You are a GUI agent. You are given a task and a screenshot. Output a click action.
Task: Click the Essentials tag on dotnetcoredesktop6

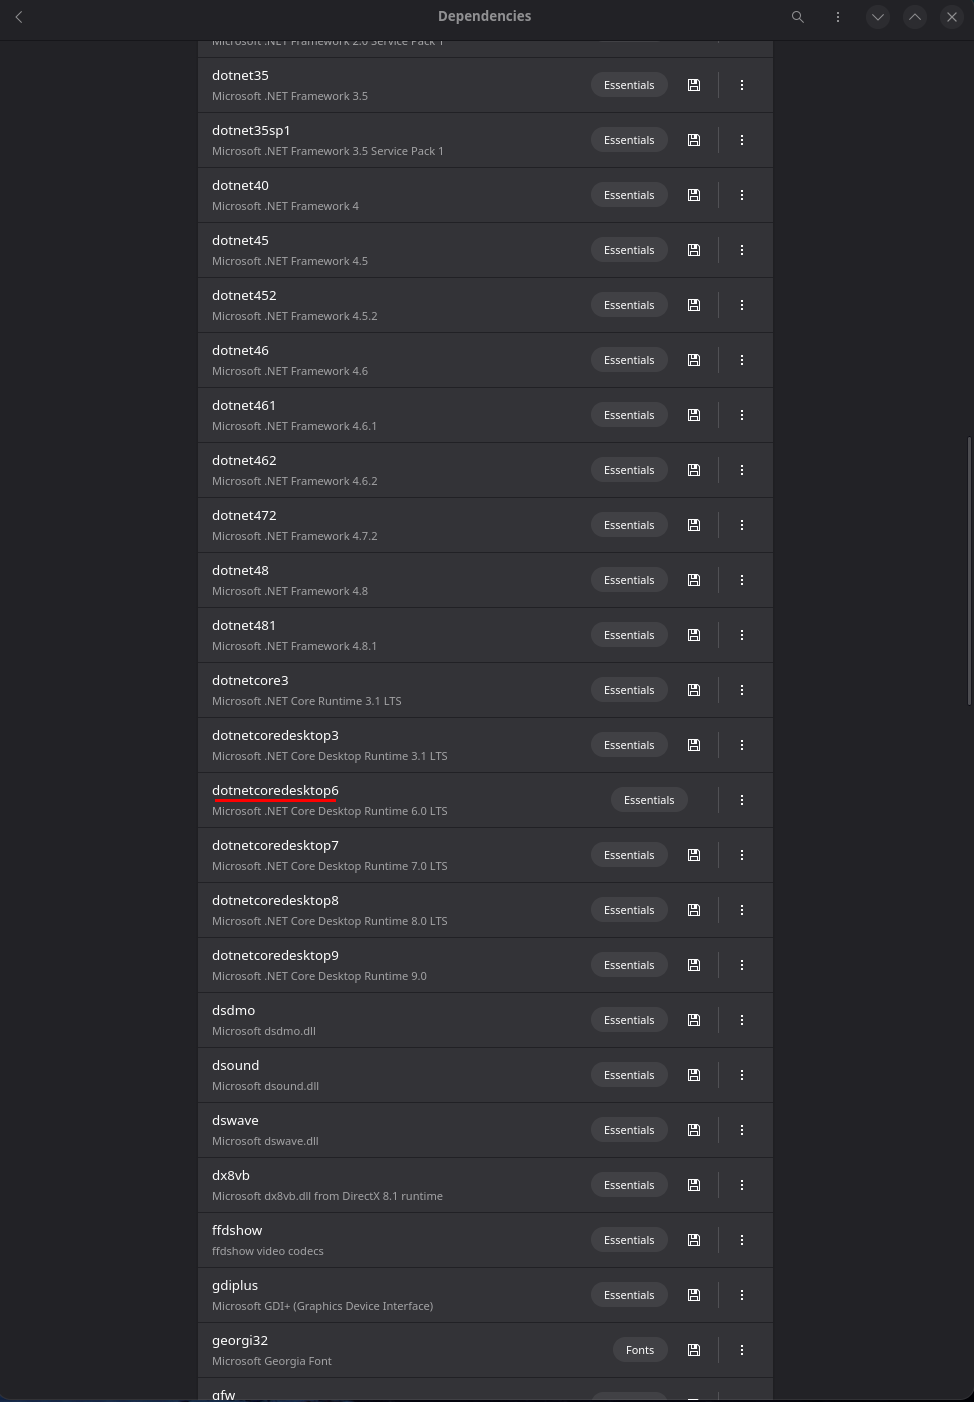click(649, 800)
